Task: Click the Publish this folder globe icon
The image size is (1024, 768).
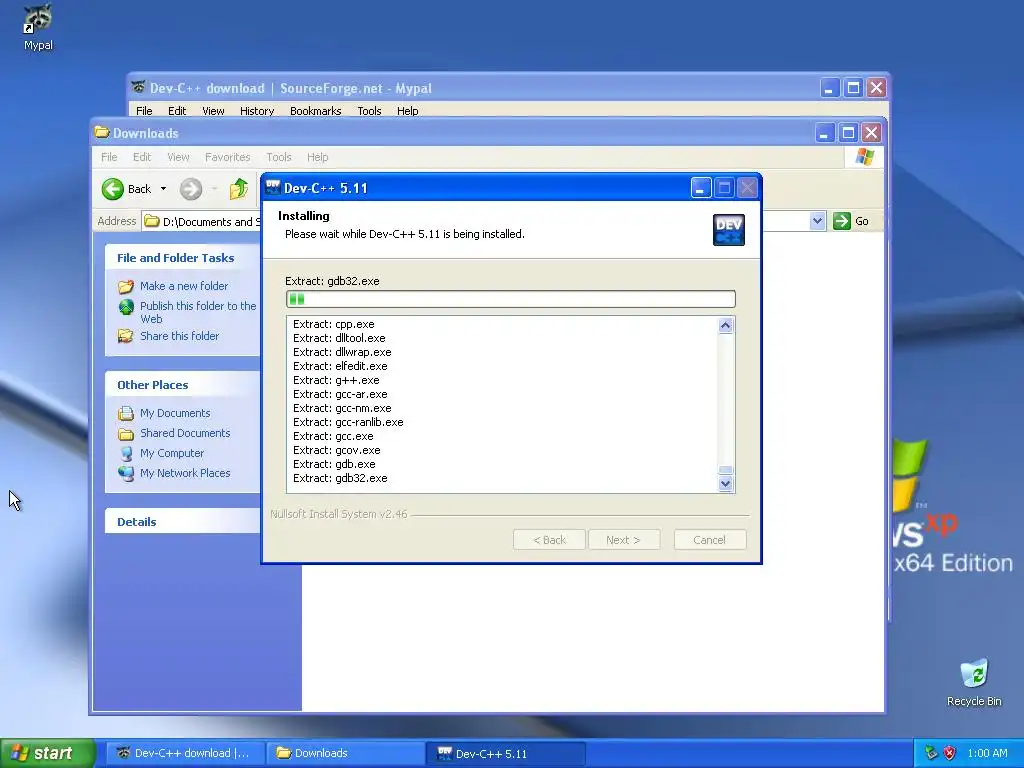Action: click(126, 307)
